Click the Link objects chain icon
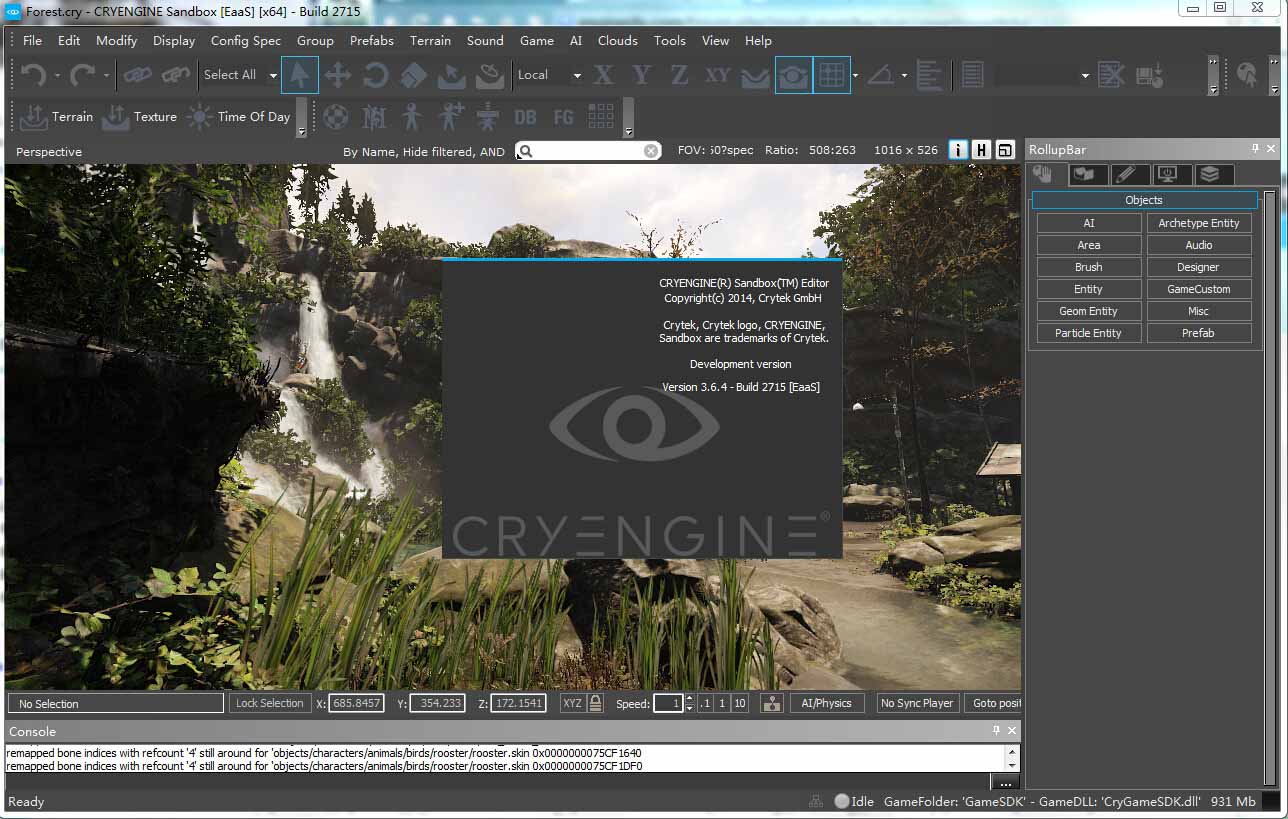 point(137,75)
